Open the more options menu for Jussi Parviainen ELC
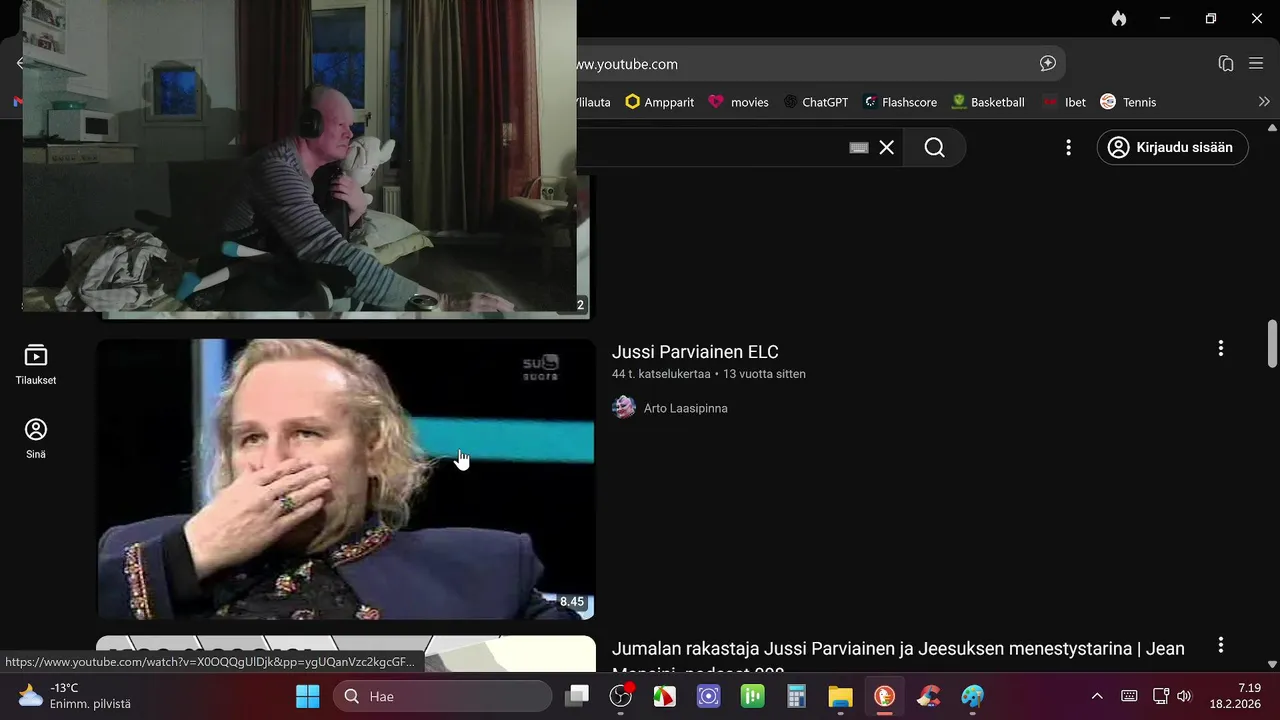 click(x=1220, y=348)
